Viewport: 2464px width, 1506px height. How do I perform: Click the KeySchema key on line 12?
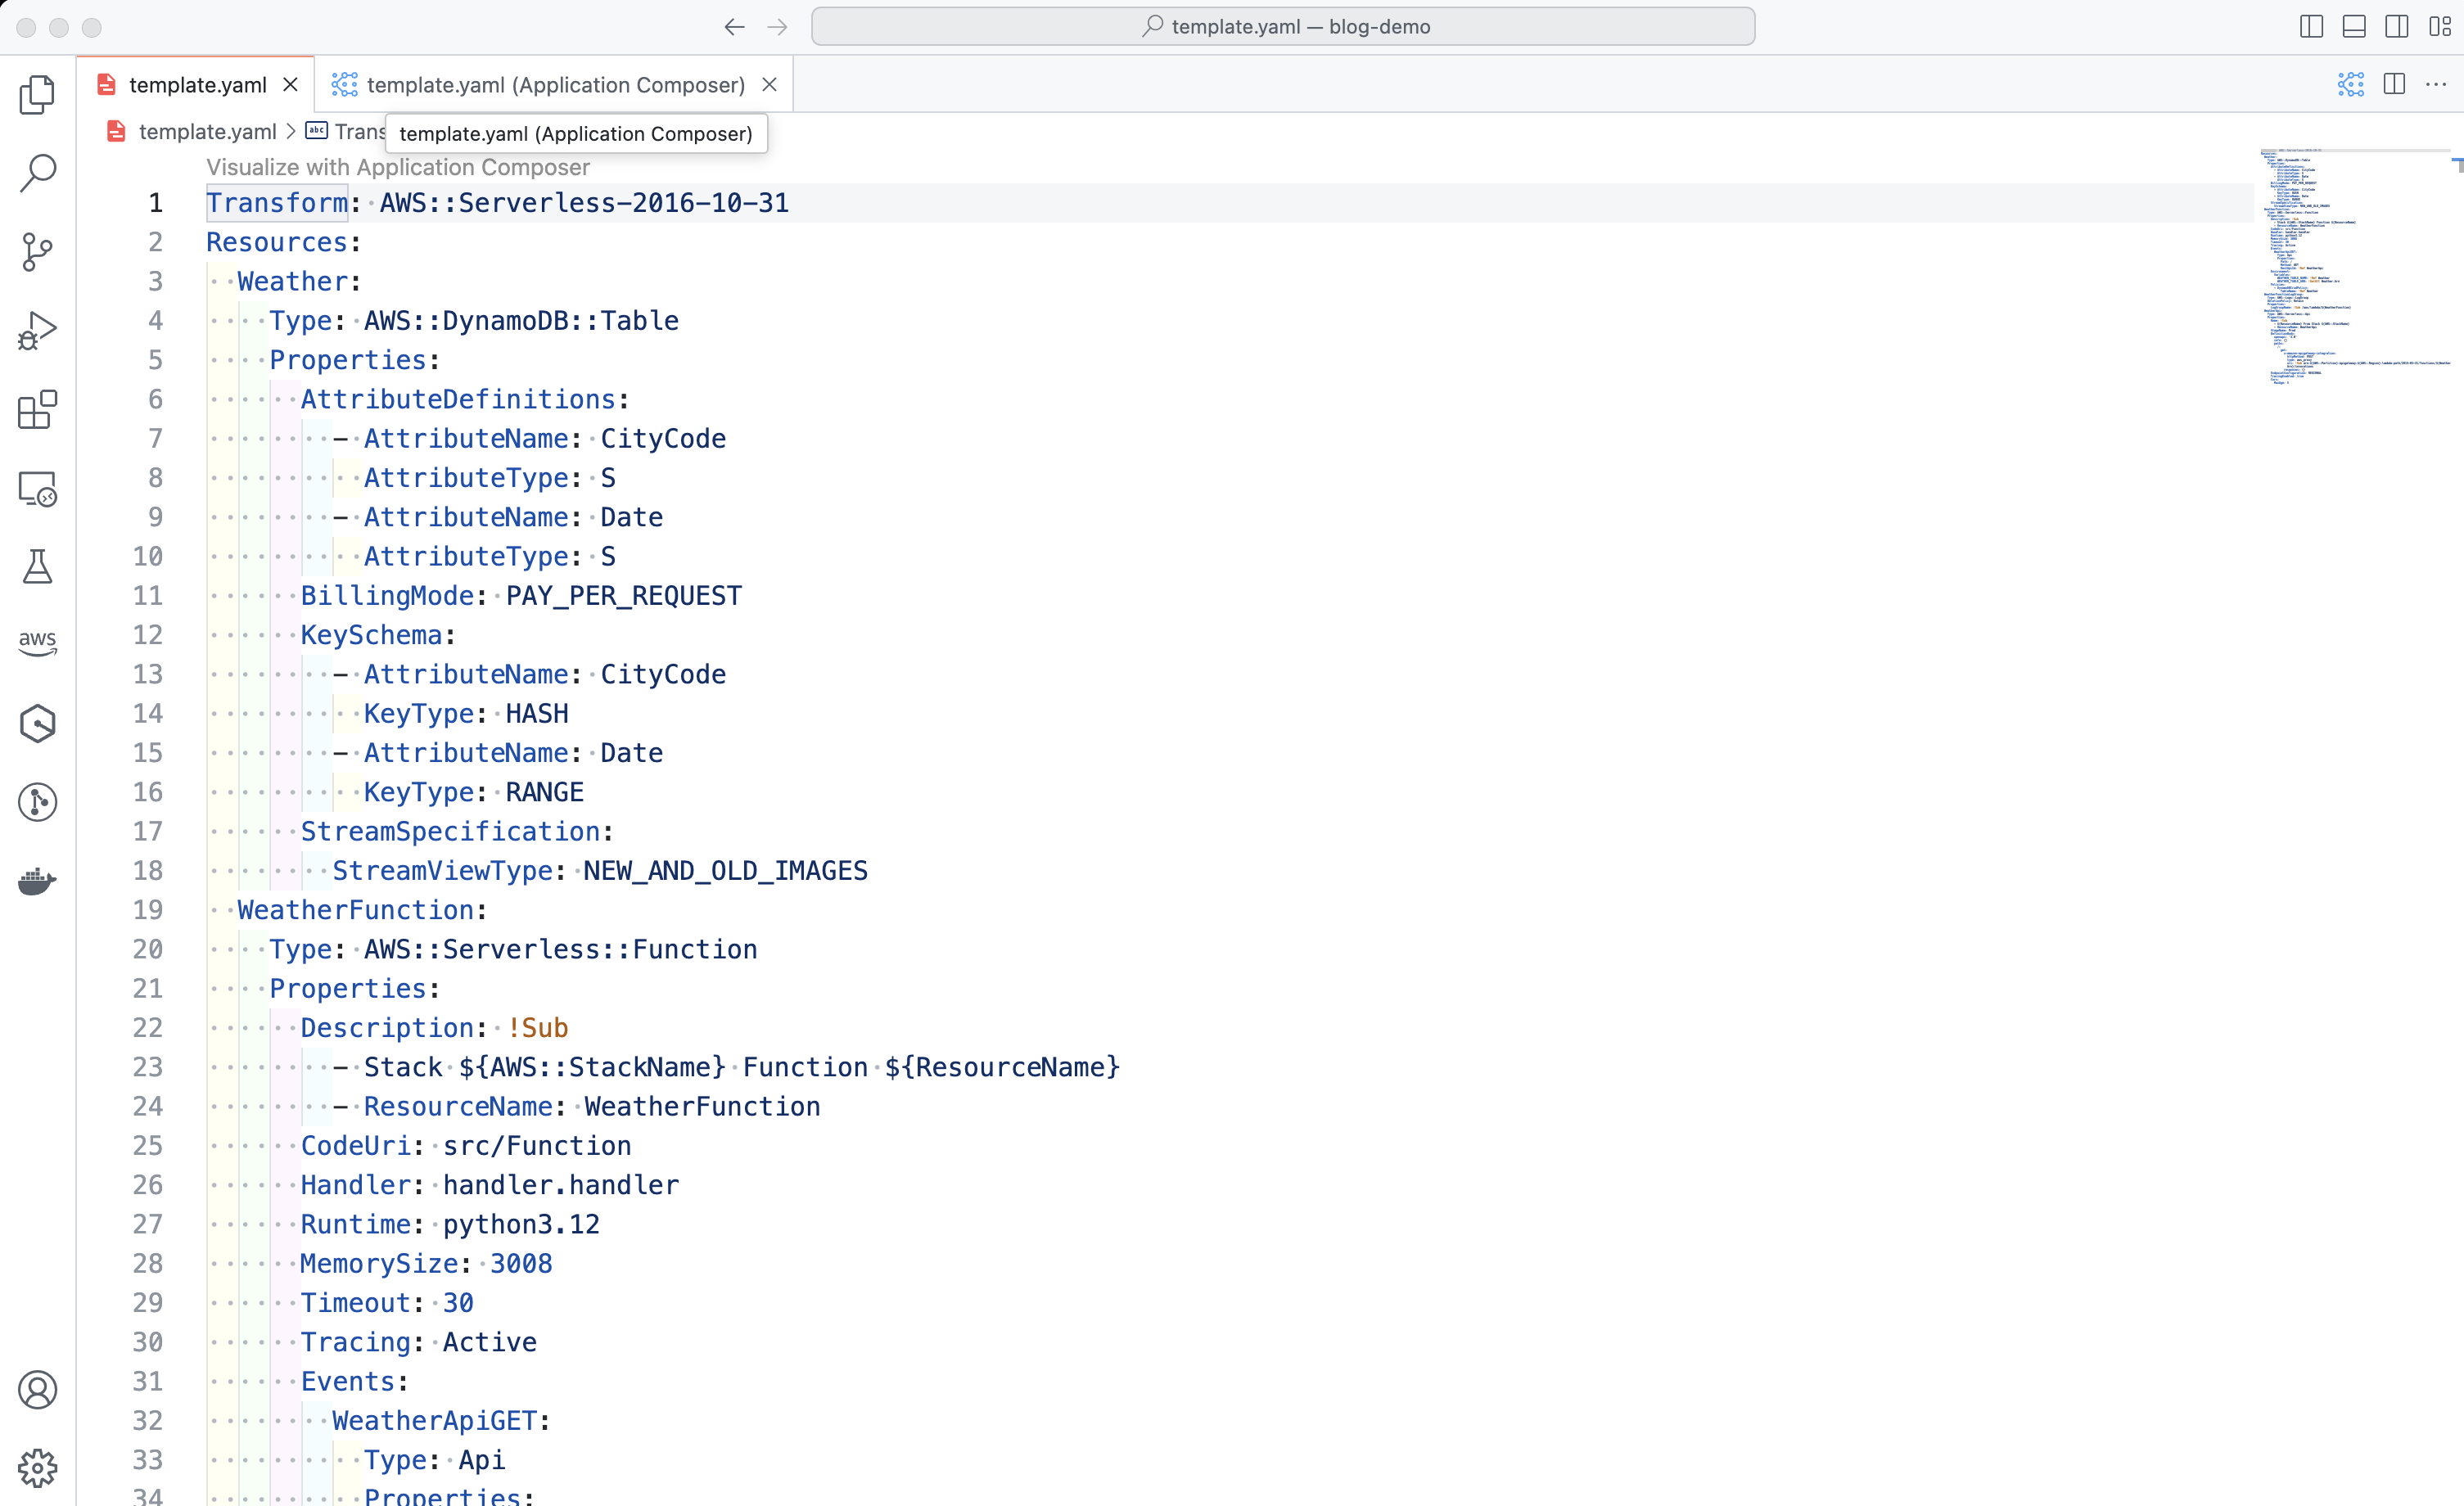click(x=371, y=635)
